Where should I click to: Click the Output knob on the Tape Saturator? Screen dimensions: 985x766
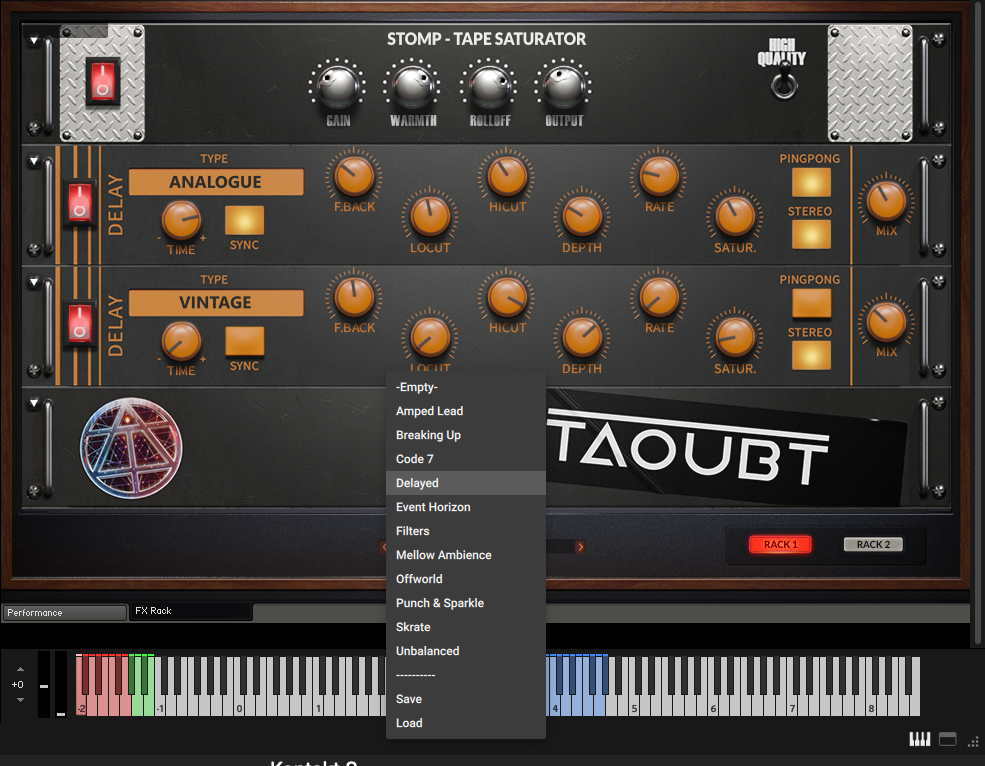point(562,88)
